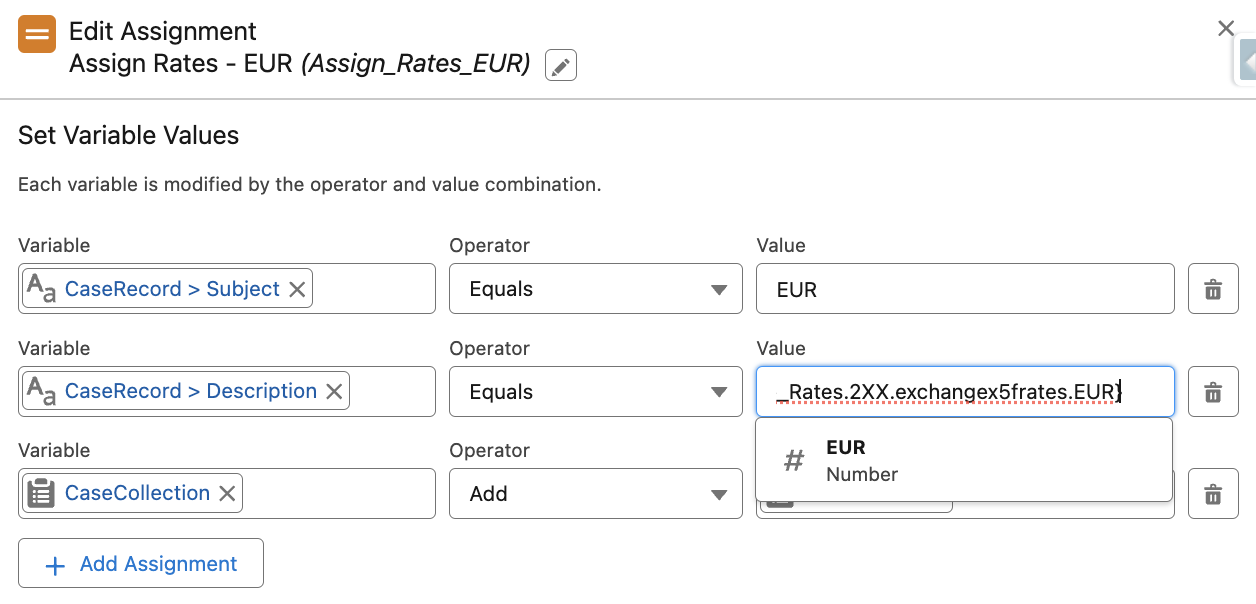
Task: Delete the Description assignment via trash icon
Action: click(x=1213, y=391)
